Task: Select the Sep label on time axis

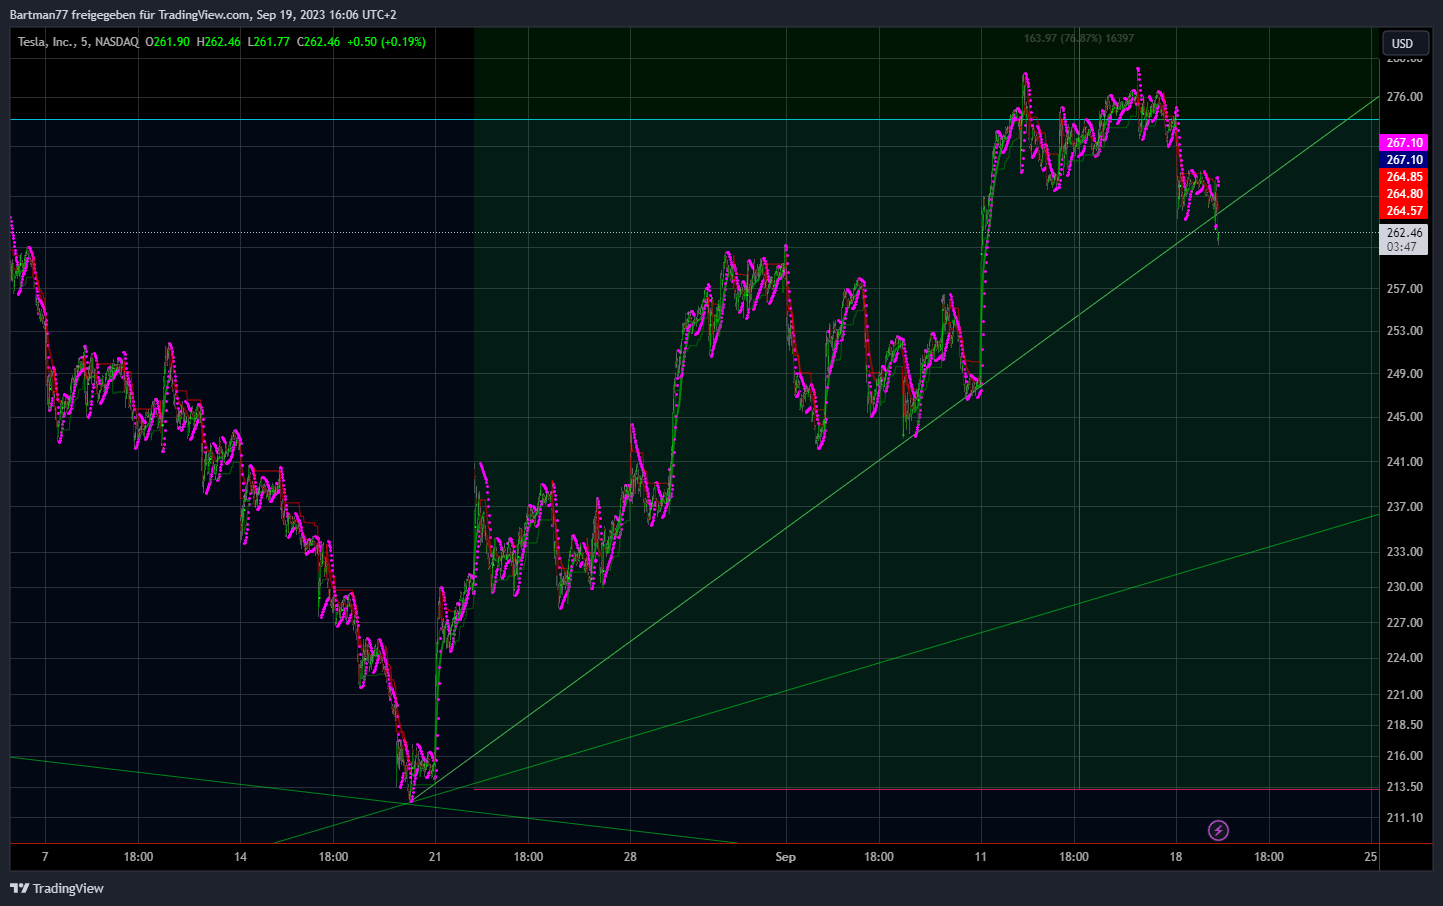Action: click(786, 857)
